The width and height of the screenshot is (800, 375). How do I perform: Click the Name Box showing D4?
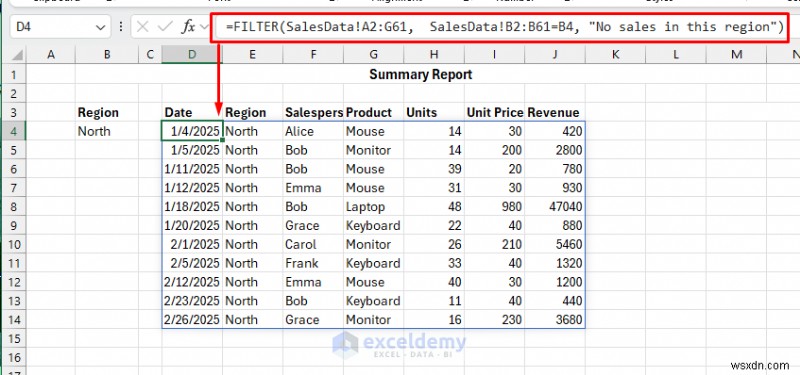[60, 27]
